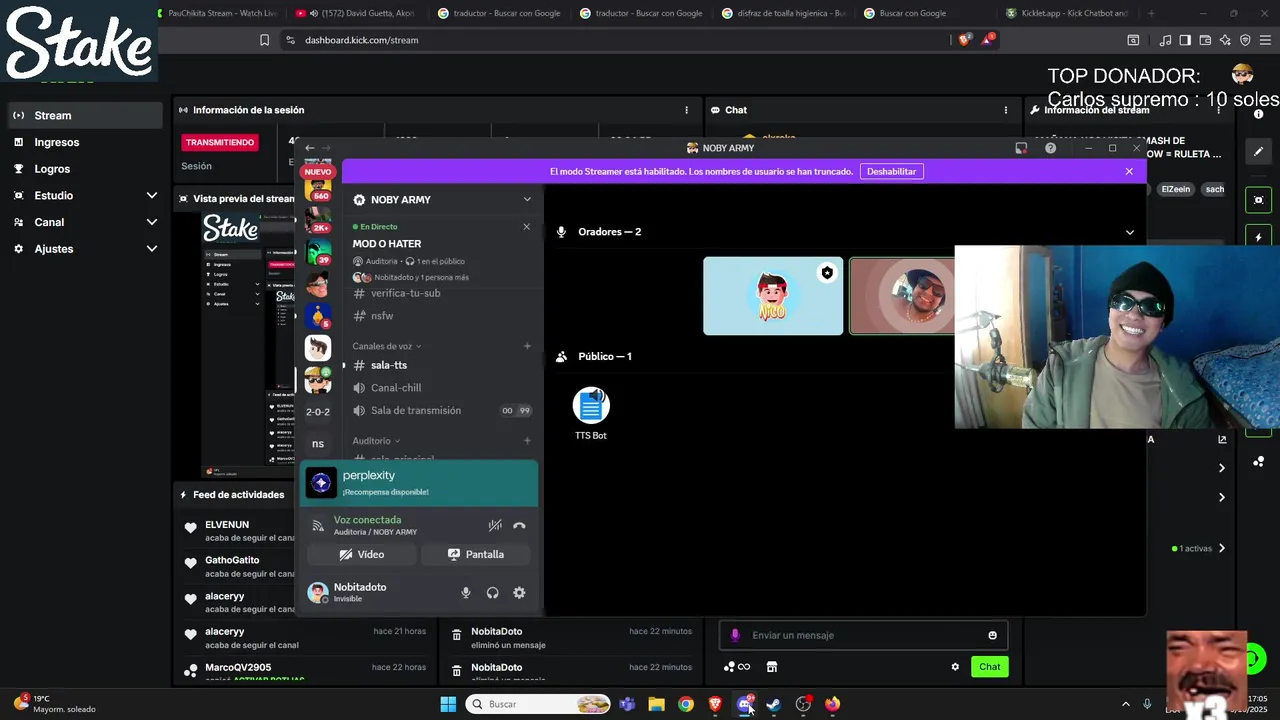
Task: Open Brave Leo AI sparkle icon
Action: coord(1225,40)
